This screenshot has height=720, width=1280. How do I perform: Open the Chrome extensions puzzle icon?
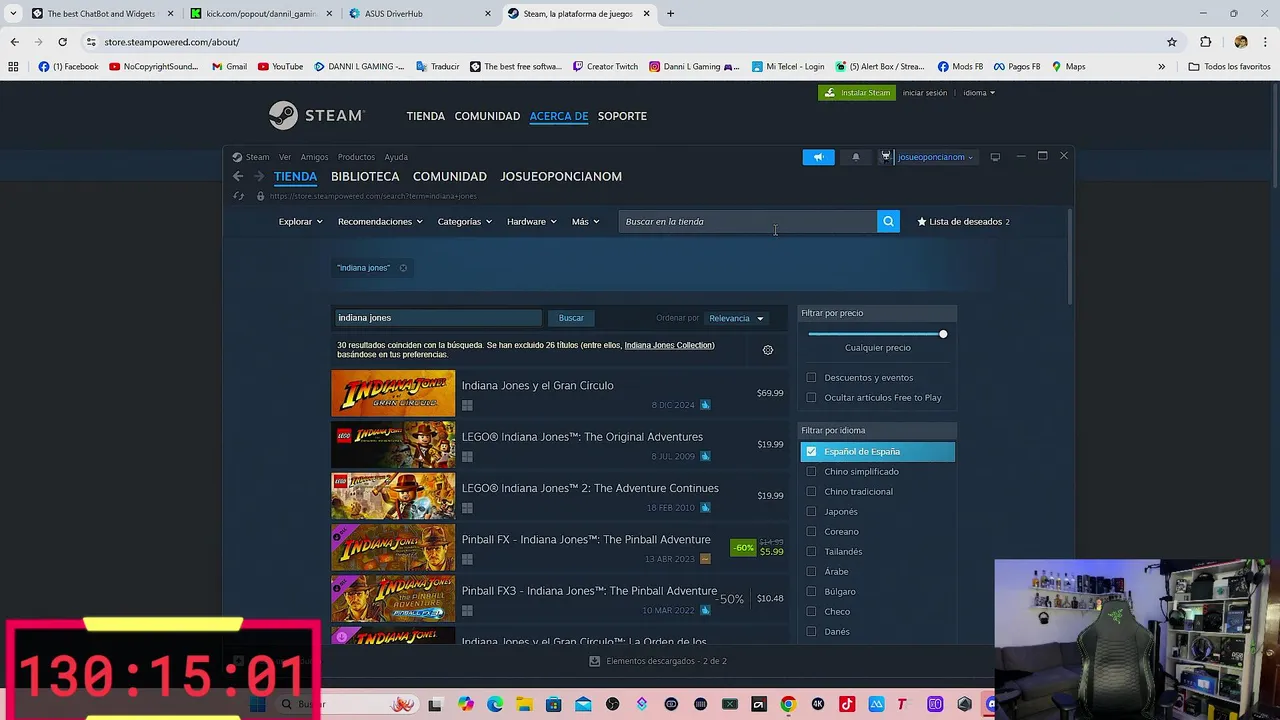click(x=1205, y=42)
